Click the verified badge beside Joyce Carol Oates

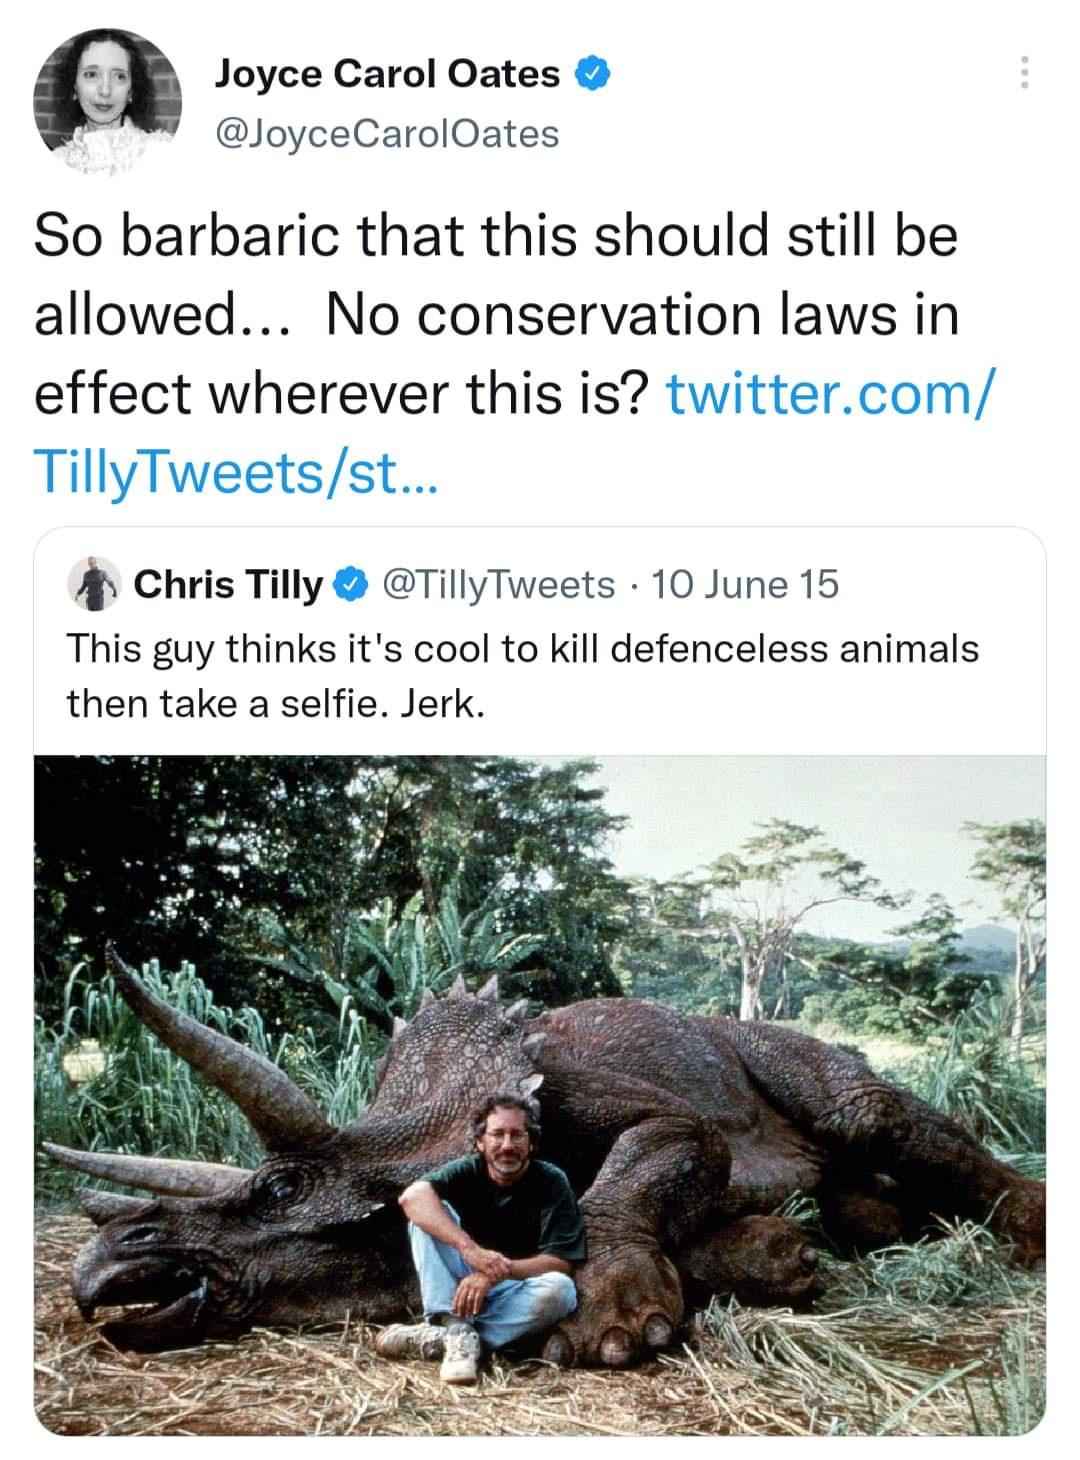tap(592, 73)
